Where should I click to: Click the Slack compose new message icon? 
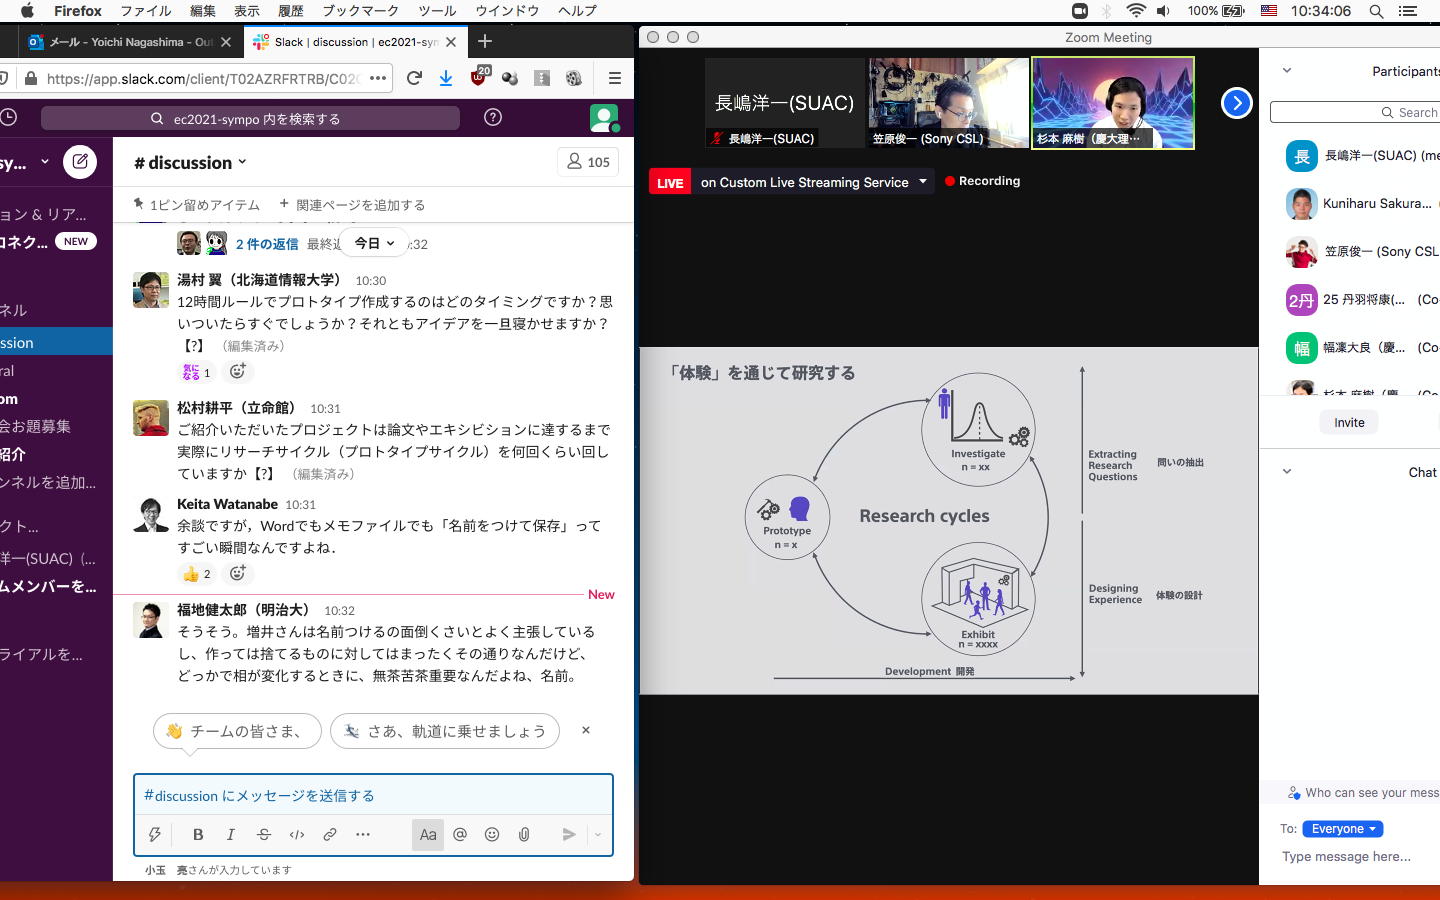coord(80,161)
